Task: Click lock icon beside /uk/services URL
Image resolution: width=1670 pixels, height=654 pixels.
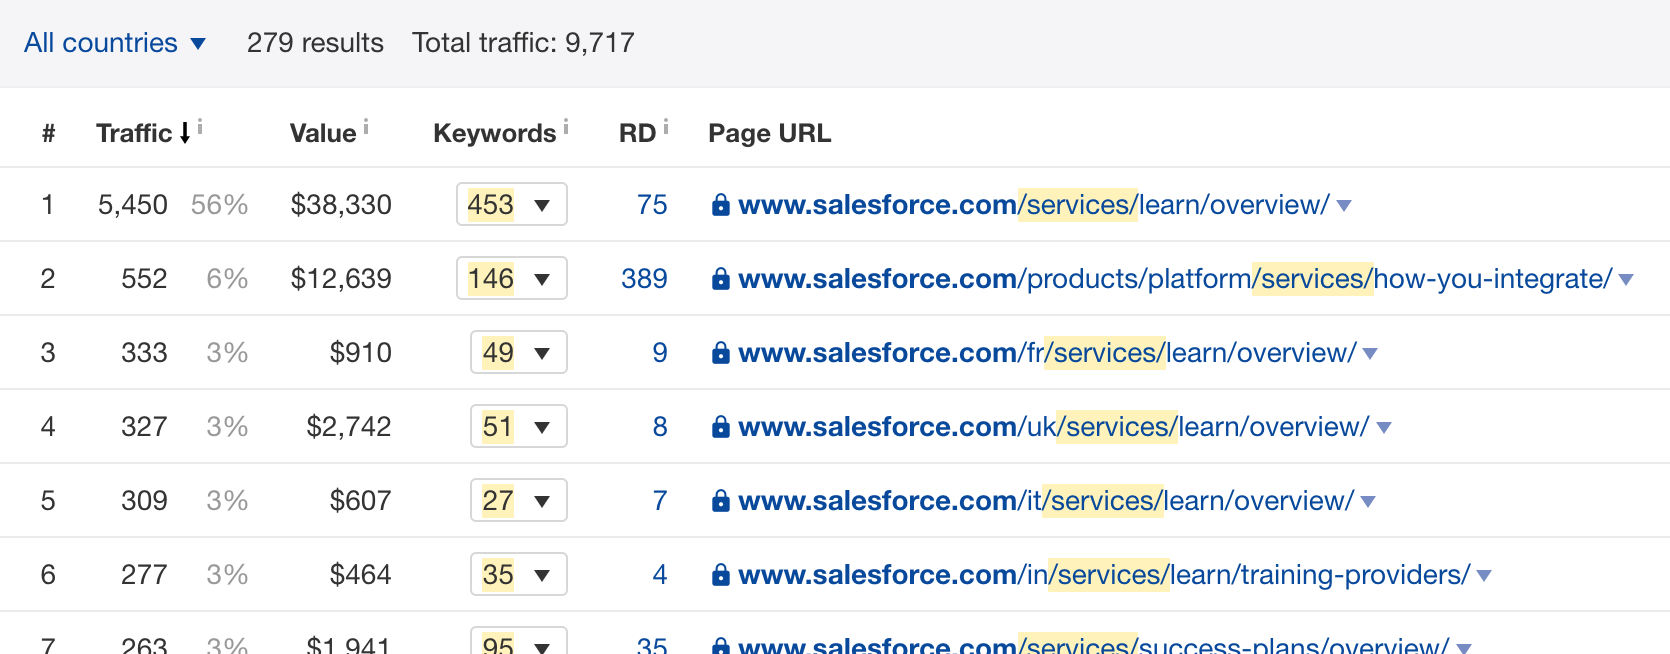Action: (x=720, y=427)
